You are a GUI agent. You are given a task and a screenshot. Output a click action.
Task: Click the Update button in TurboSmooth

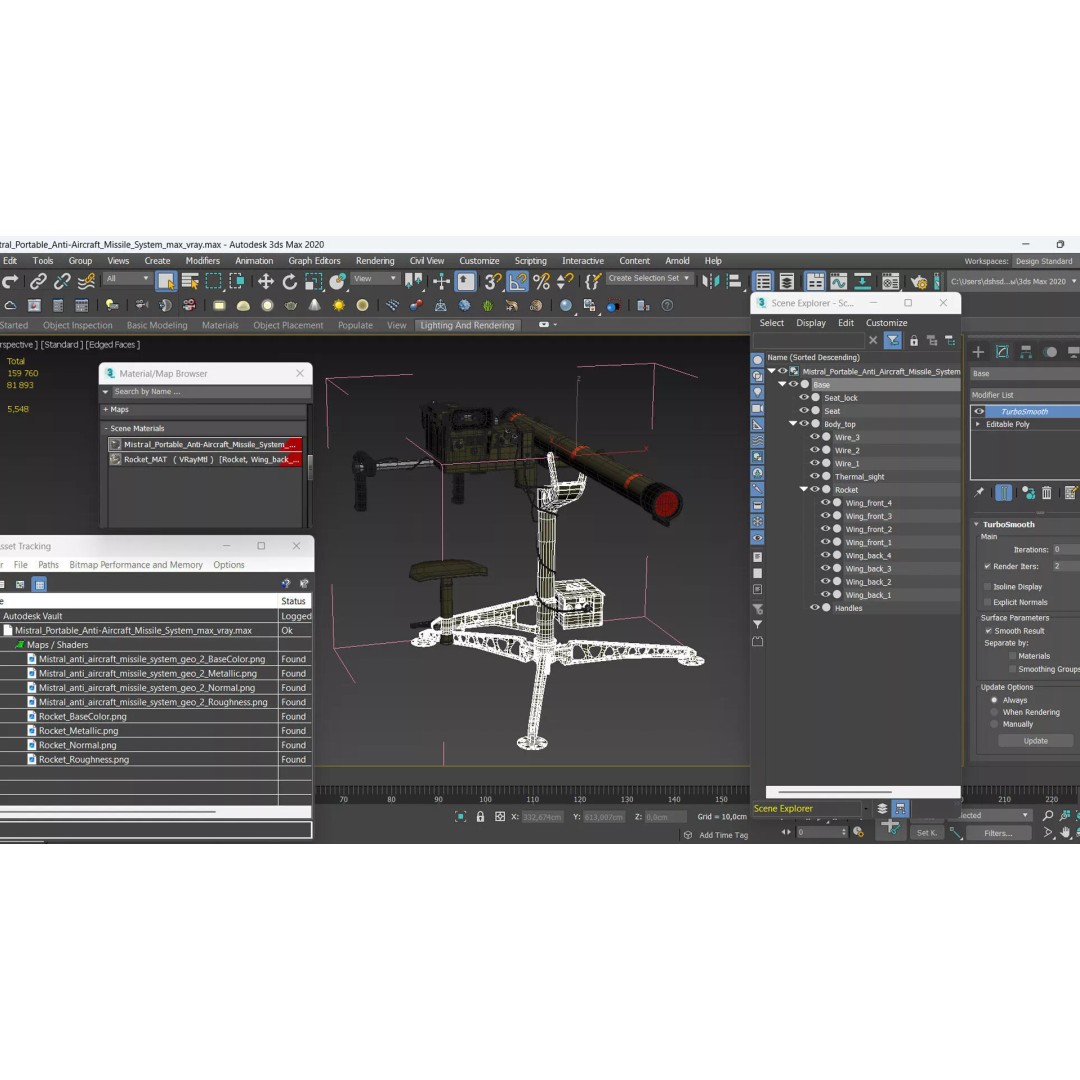coord(1035,741)
